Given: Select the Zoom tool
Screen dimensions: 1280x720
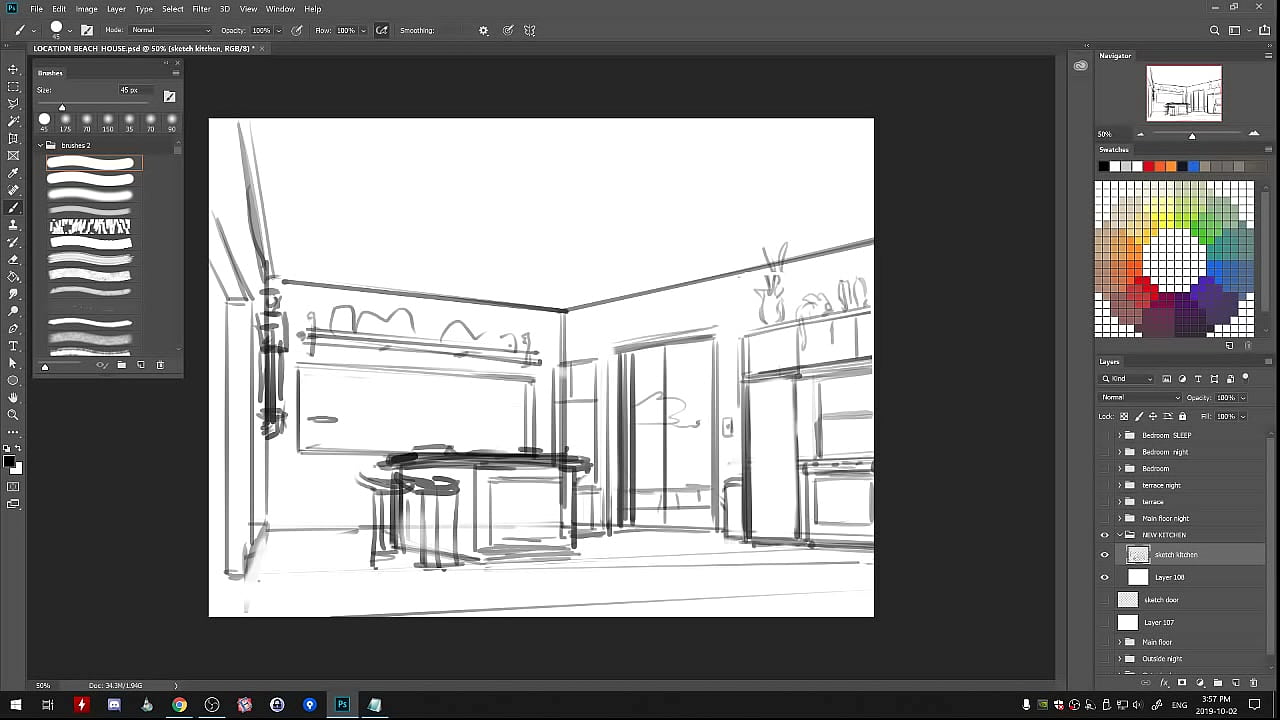Looking at the screenshot, I should [13, 415].
